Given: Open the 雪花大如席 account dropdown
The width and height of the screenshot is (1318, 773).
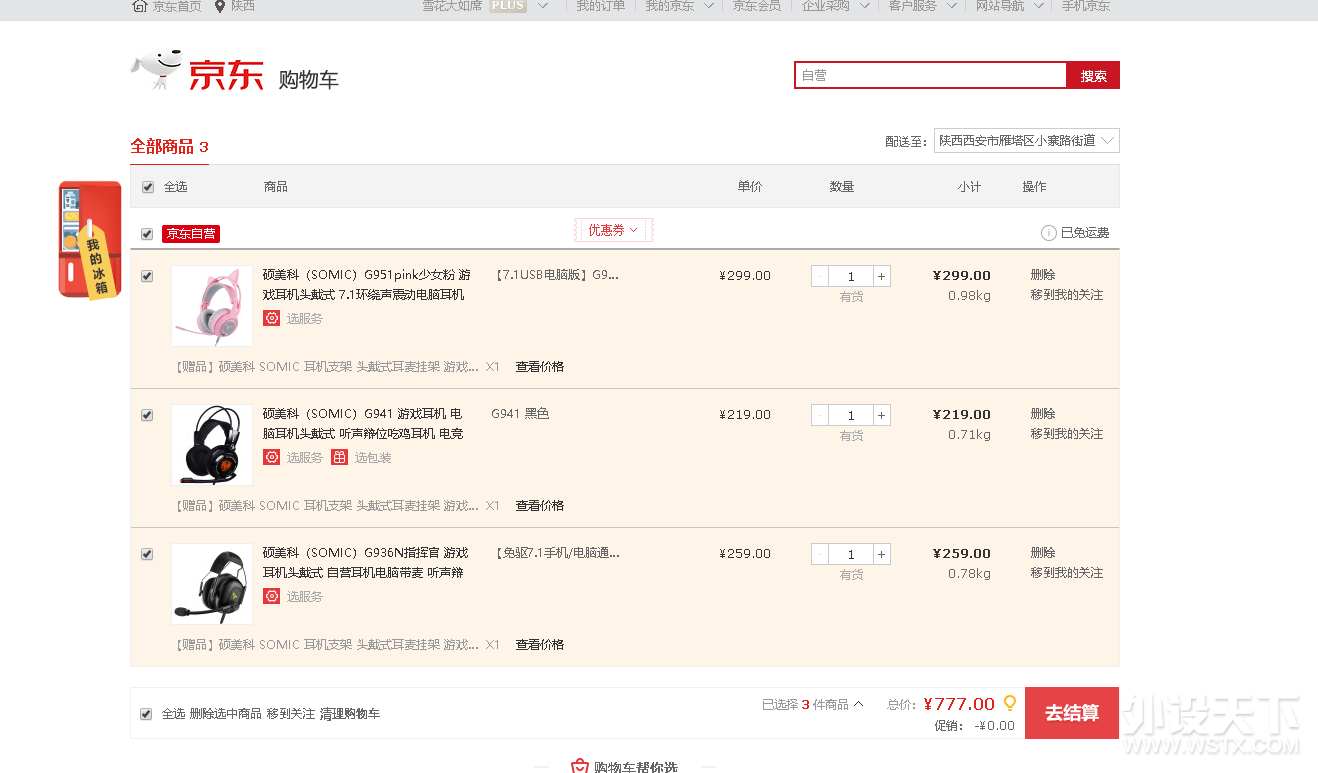Looking at the screenshot, I should pyautogui.click(x=485, y=6).
